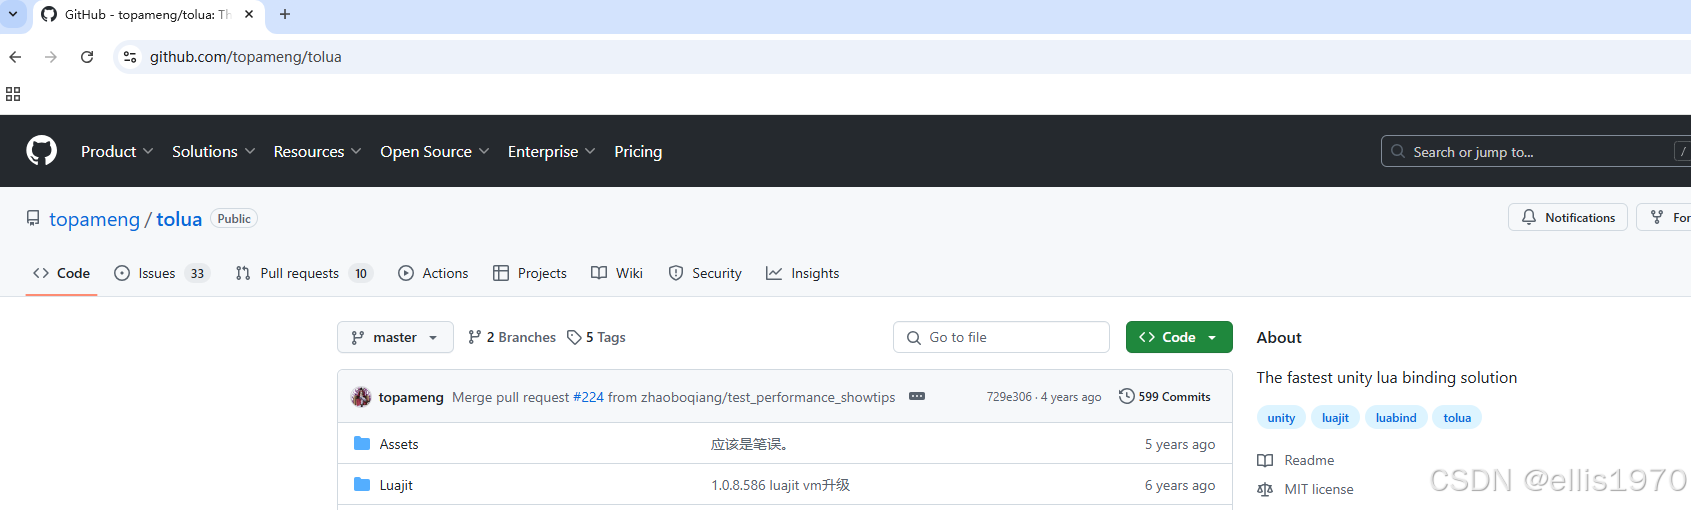
Task: Expand the Enterprise menu
Action: (552, 151)
